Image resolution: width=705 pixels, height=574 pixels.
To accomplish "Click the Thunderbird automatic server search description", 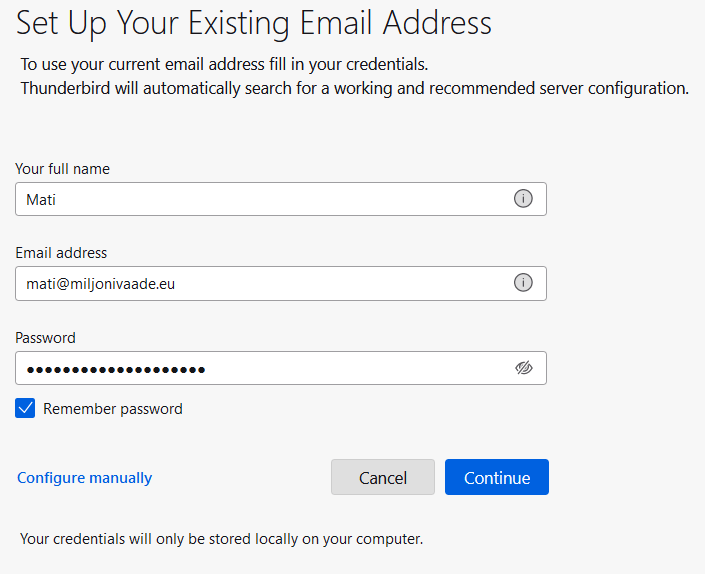I will pos(355,88).
